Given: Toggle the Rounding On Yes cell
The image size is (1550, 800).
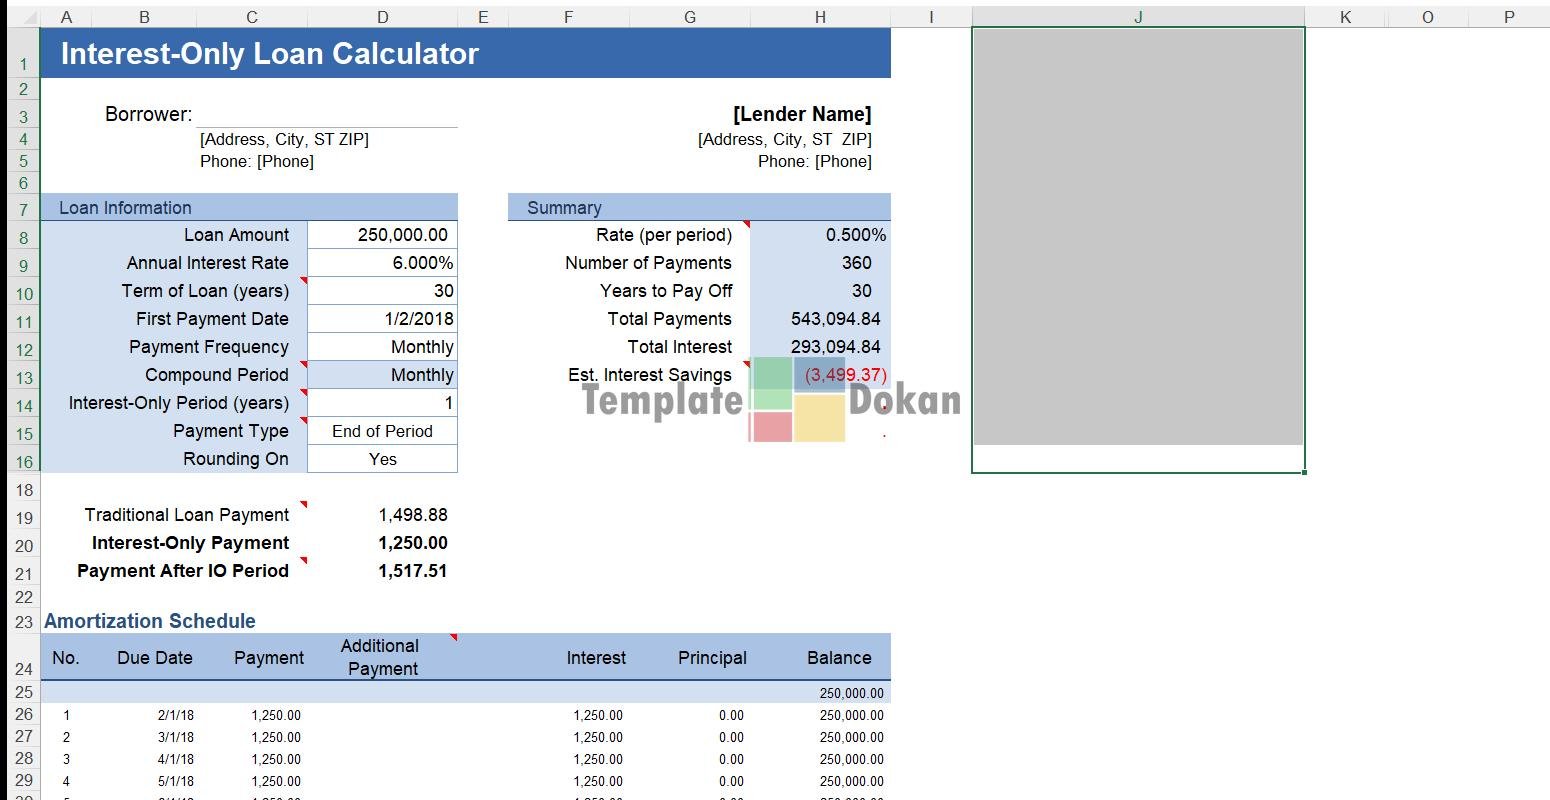Looking at the screenshot, I should click(x=382, y=459).
